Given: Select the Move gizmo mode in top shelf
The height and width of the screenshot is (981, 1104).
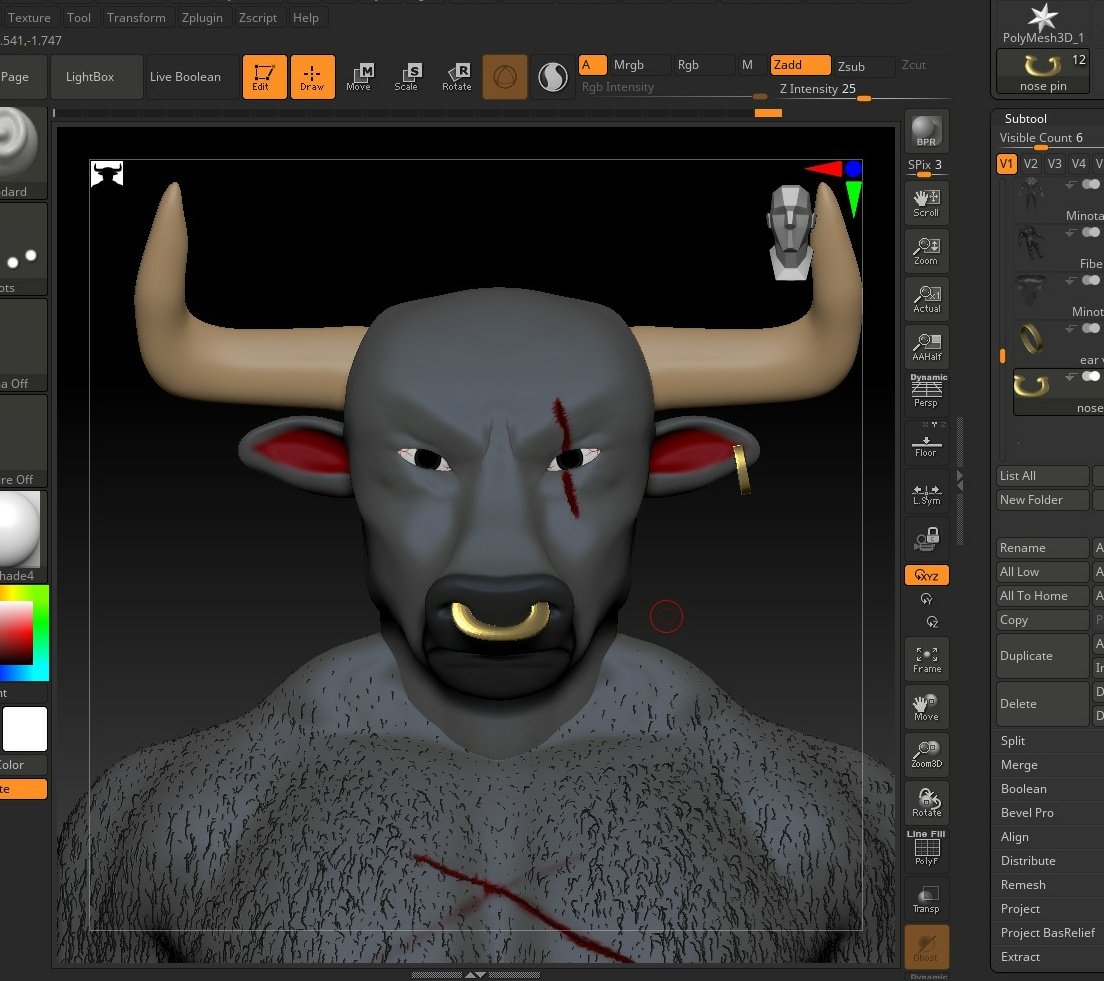Looking at the screenshot, I should tap(358, 77).
